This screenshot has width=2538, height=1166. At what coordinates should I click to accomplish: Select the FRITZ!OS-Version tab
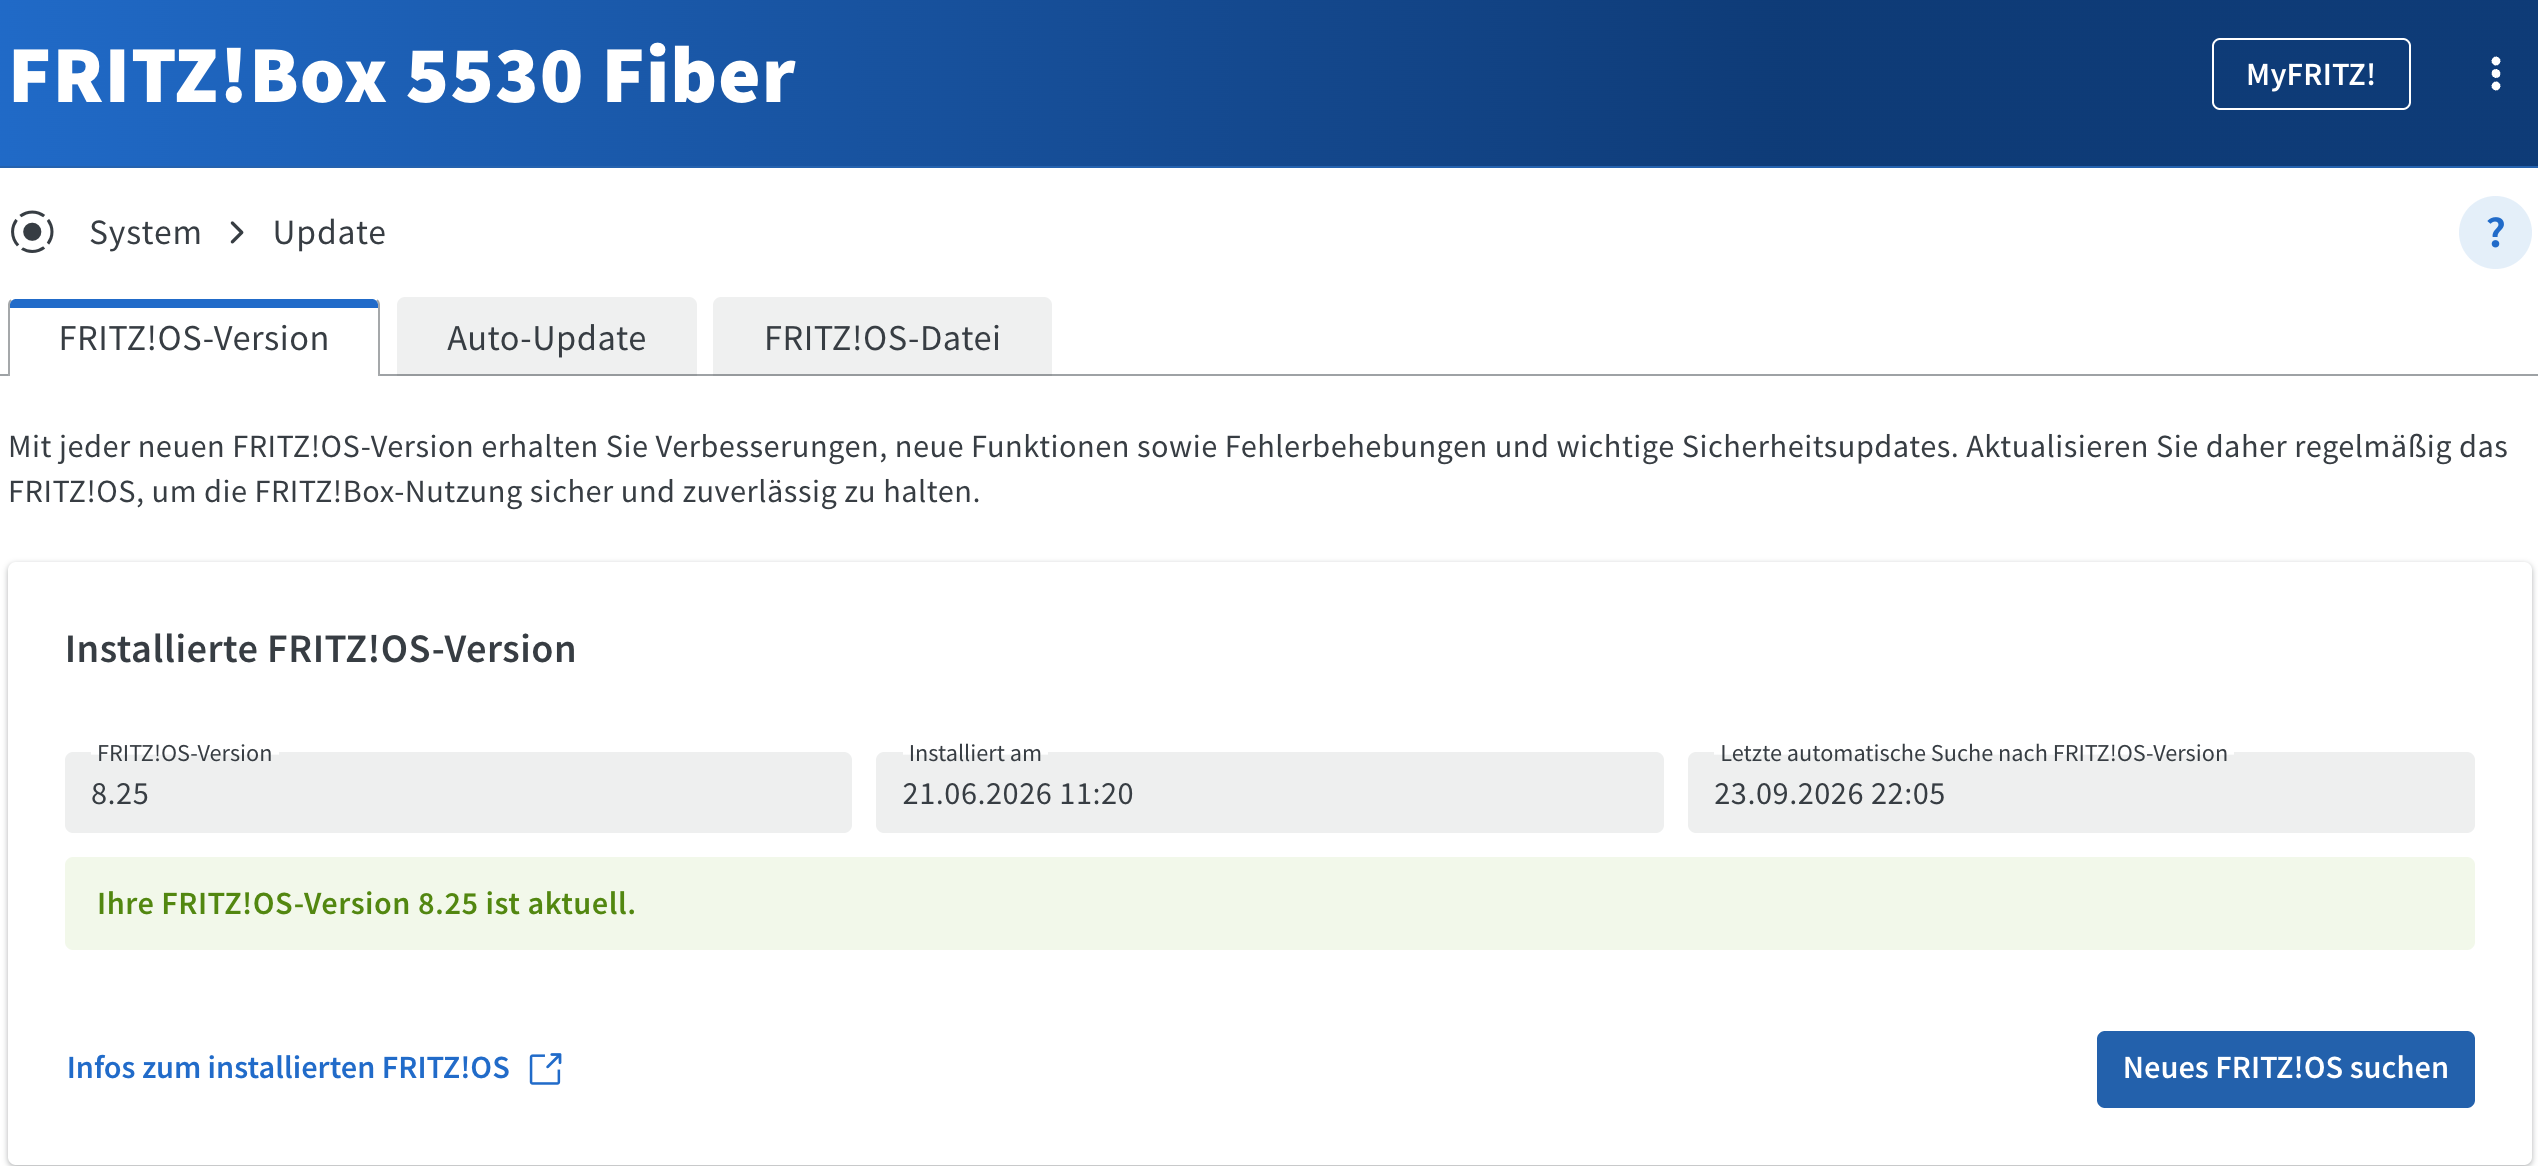(x=194, y=338)
